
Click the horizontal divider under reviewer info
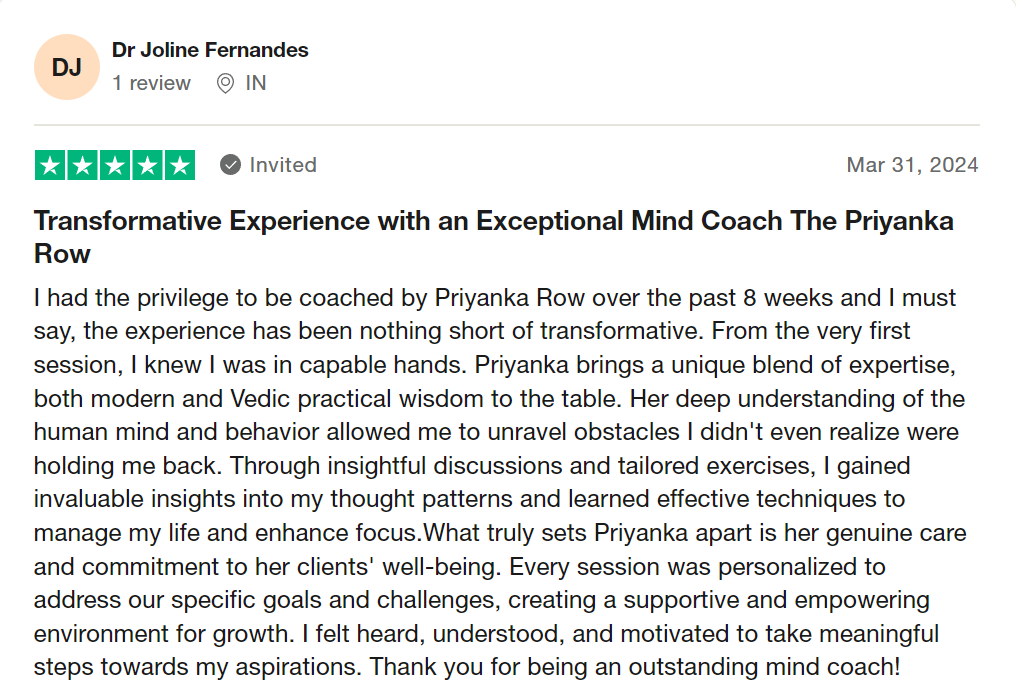coord(507,125)
